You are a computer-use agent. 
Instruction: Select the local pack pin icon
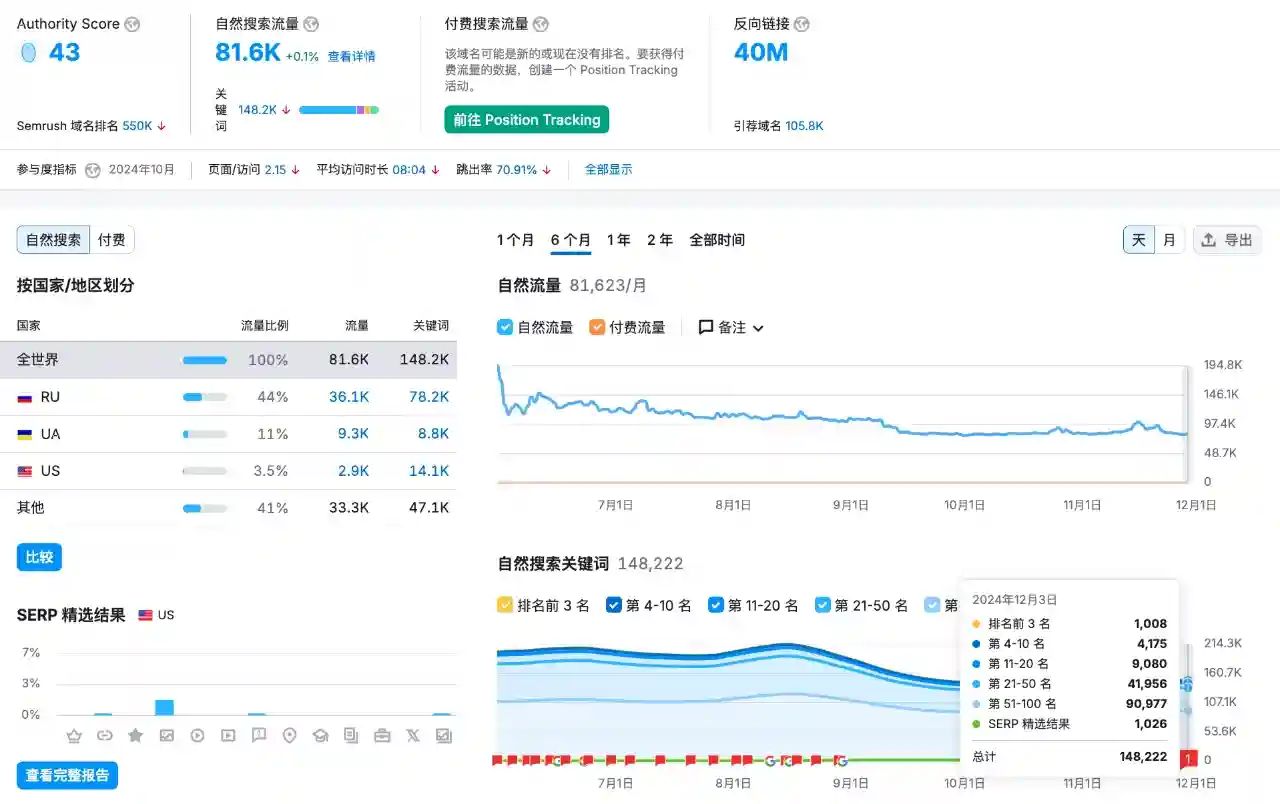(x=290, y=735)
